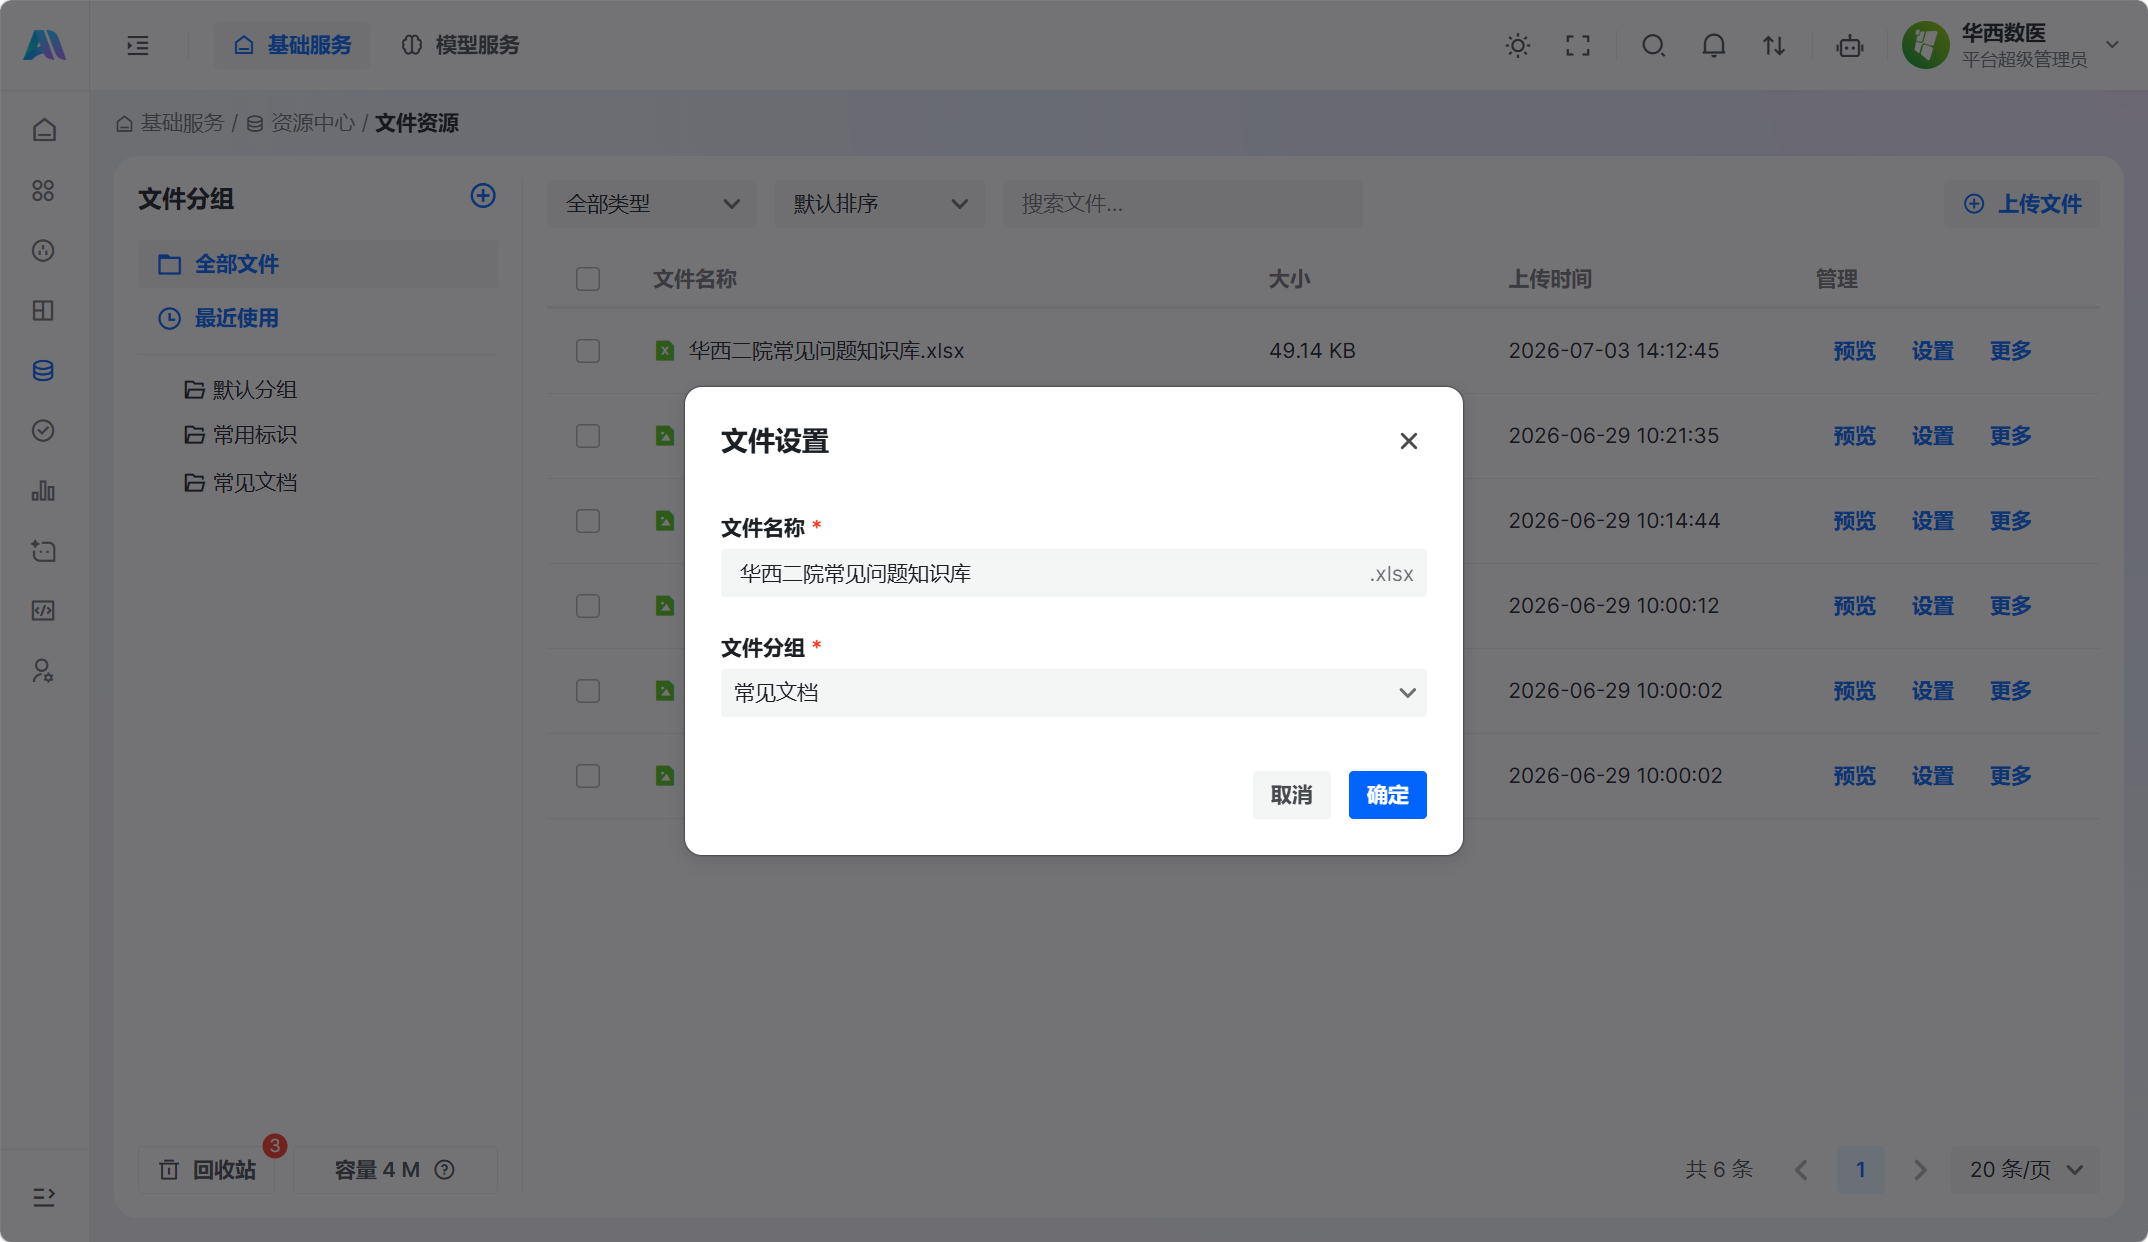Click the user avatar 华西数医
The width and height of the screenshot is (2148, 1242).
tap(1926, 45)
